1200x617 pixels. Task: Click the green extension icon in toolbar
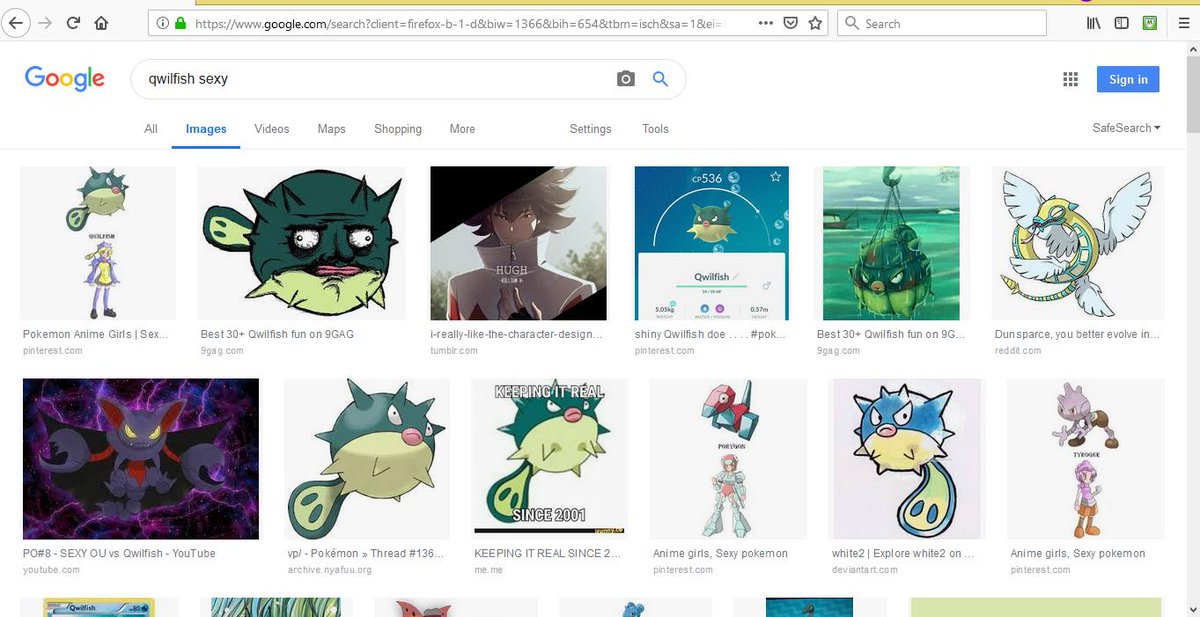pos(1150,23)
